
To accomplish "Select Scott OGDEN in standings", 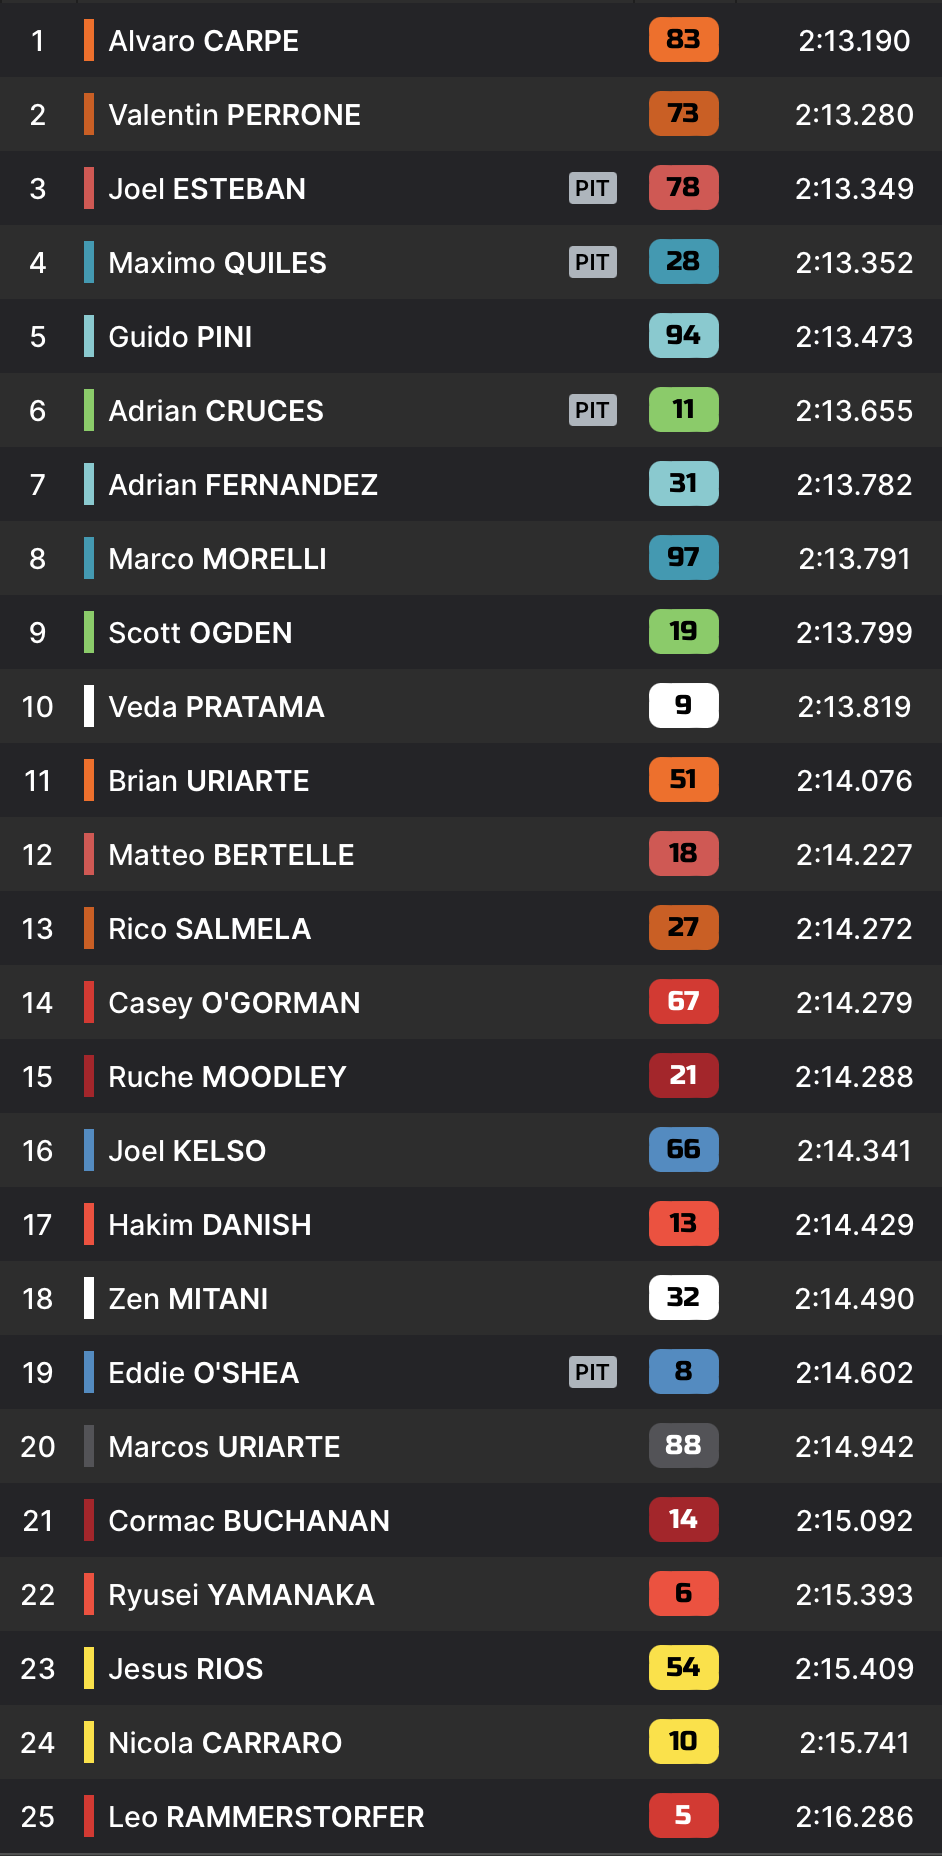I will click(x=200, y=633).
